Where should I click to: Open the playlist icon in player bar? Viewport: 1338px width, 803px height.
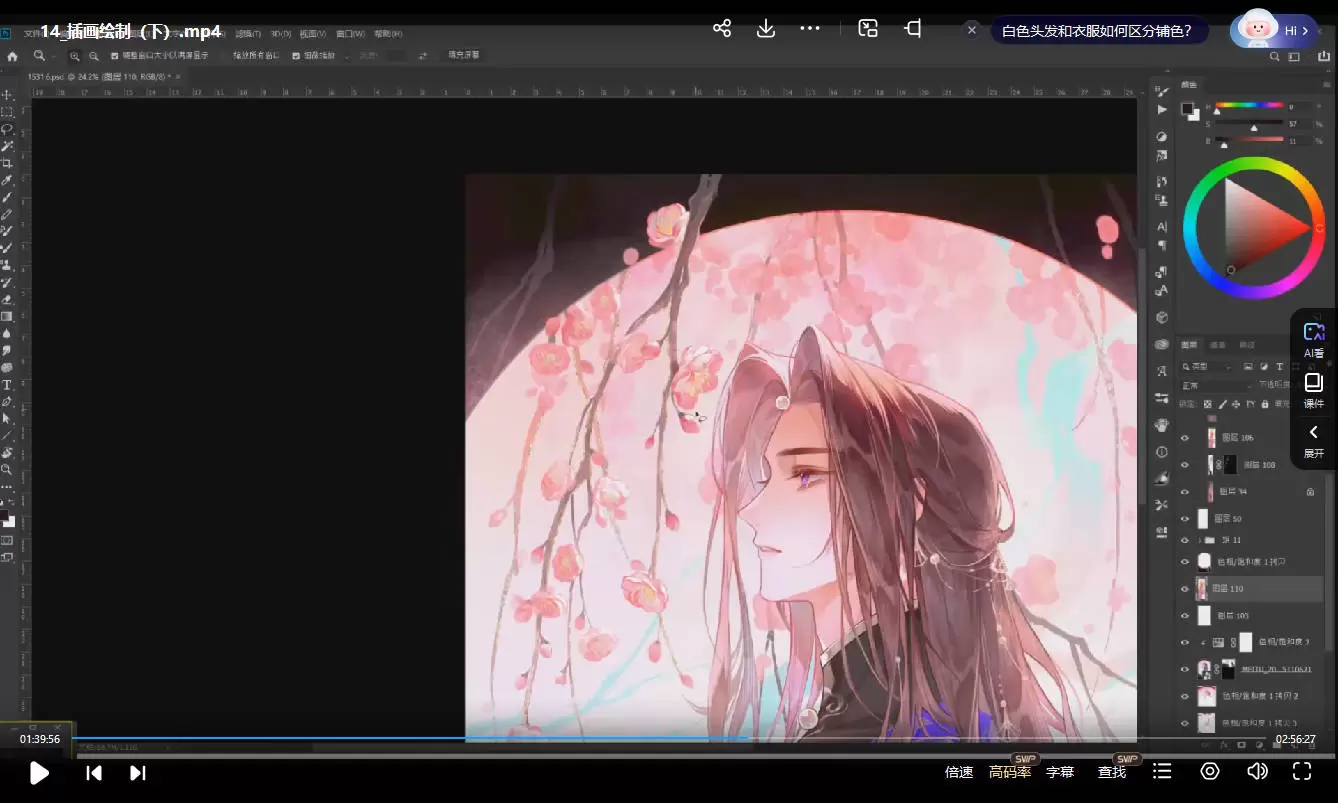pos(1162,771)
